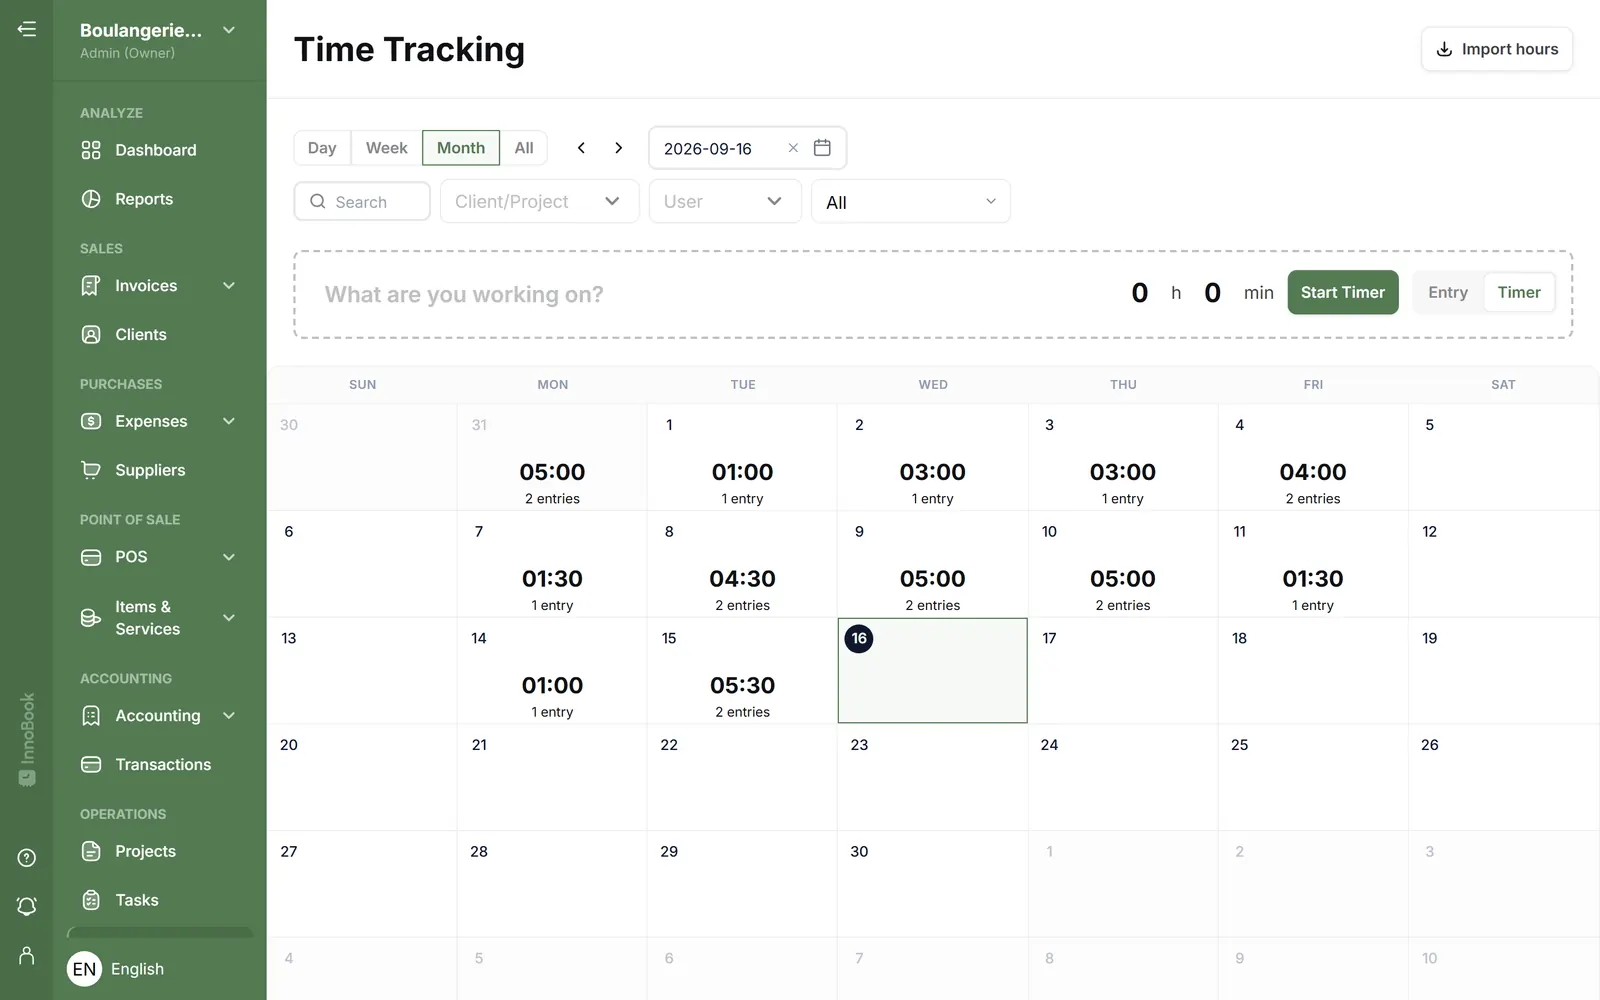Screen dimensions: 1600x1000
Task: Click the Tasks clipboard icon
Action: (91, 900)
